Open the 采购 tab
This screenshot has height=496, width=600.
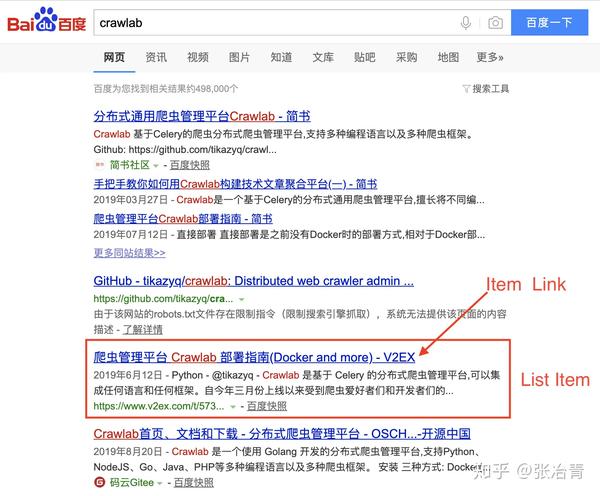(406, 57)
